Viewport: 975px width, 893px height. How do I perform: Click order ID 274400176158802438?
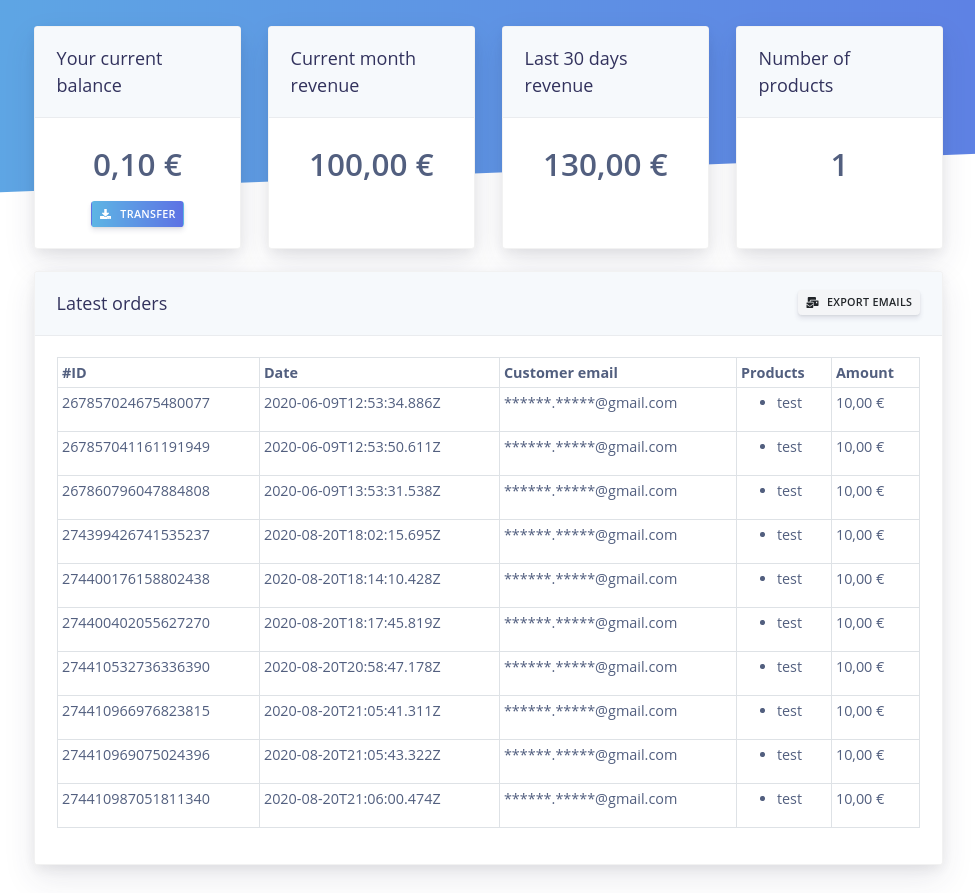tap(136, 580)
